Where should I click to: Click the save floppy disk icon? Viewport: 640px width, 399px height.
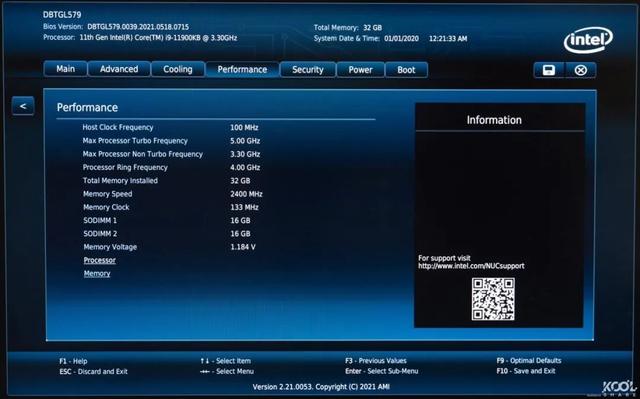[549, 70]
